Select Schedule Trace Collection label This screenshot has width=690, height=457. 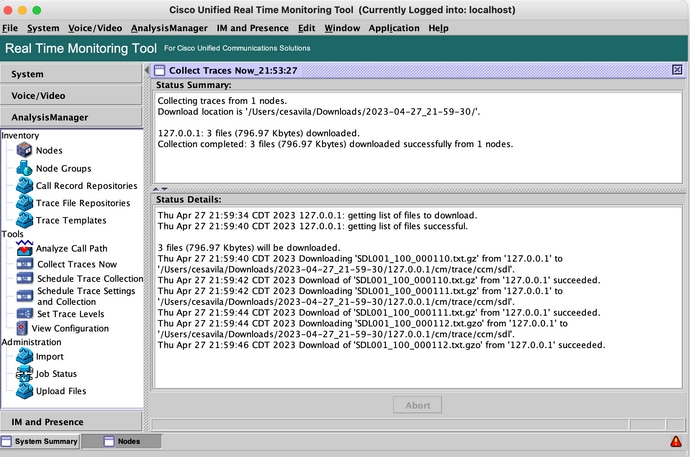click(x=90, y=278)
